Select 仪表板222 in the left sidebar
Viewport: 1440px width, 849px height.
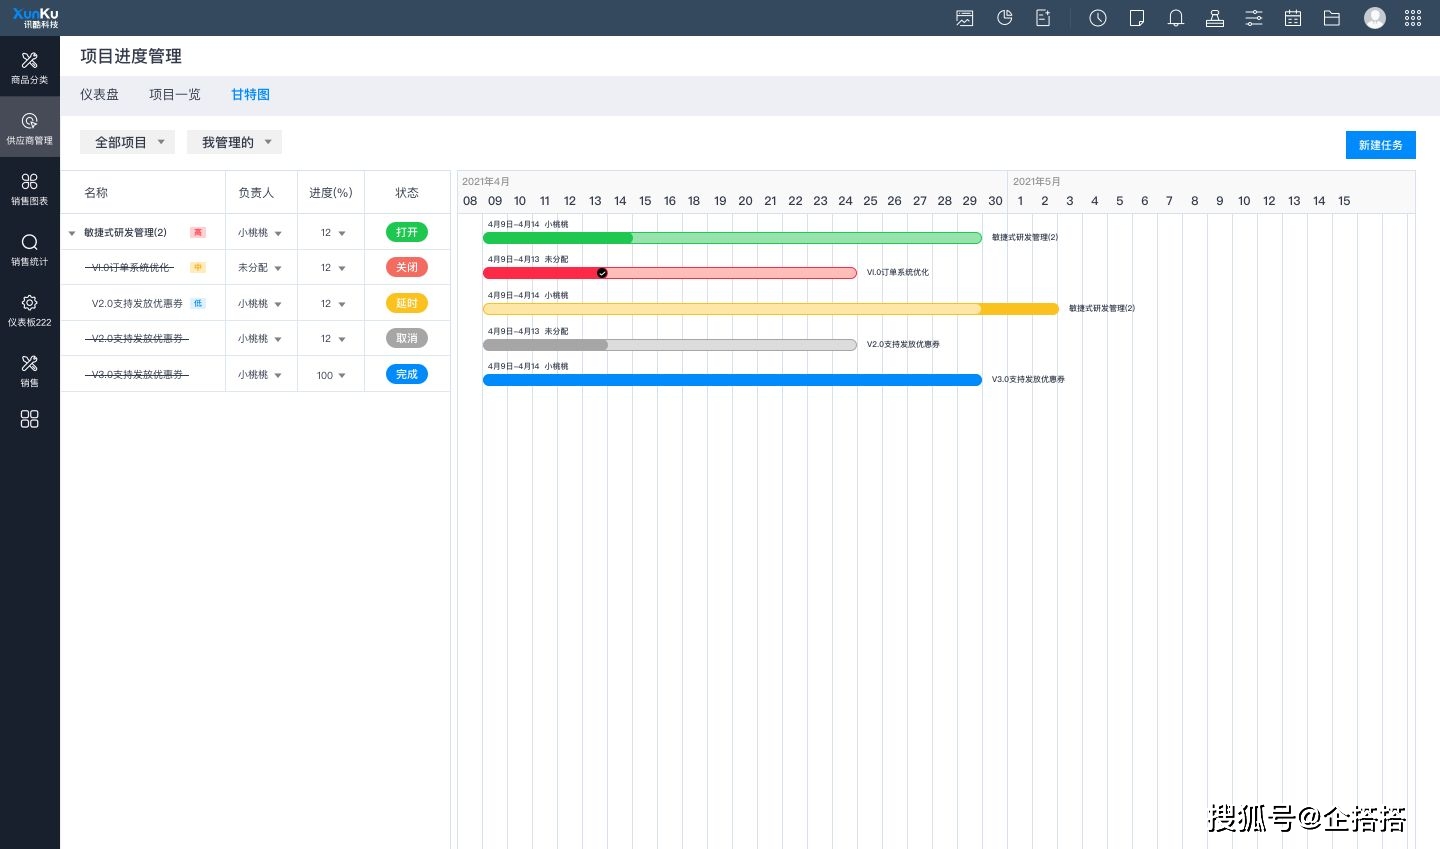coord(29,310)
